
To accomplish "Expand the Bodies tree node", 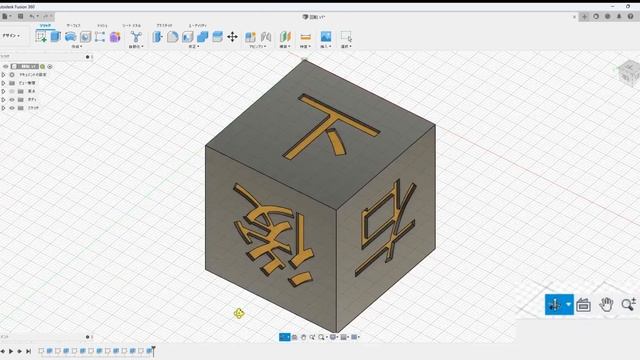I will coord(3,100).
